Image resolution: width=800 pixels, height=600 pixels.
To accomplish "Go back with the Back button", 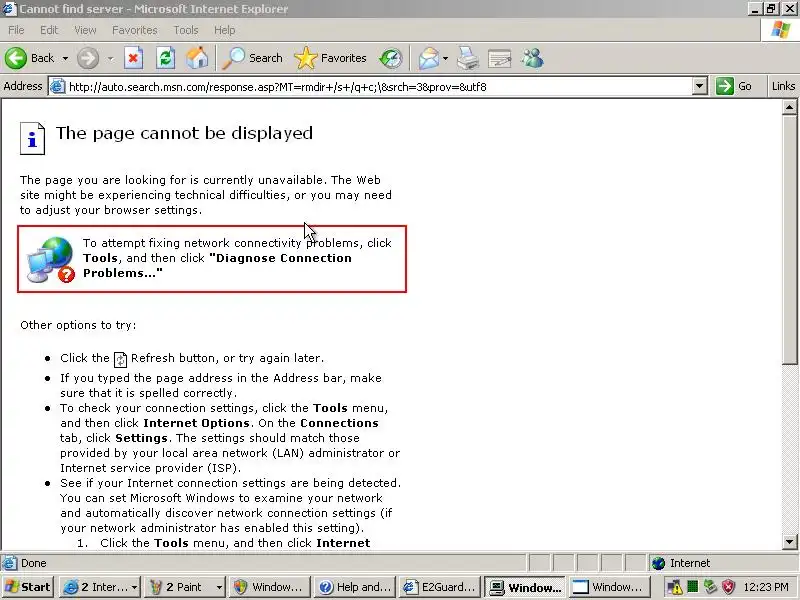I will click(x=30, y=58).
